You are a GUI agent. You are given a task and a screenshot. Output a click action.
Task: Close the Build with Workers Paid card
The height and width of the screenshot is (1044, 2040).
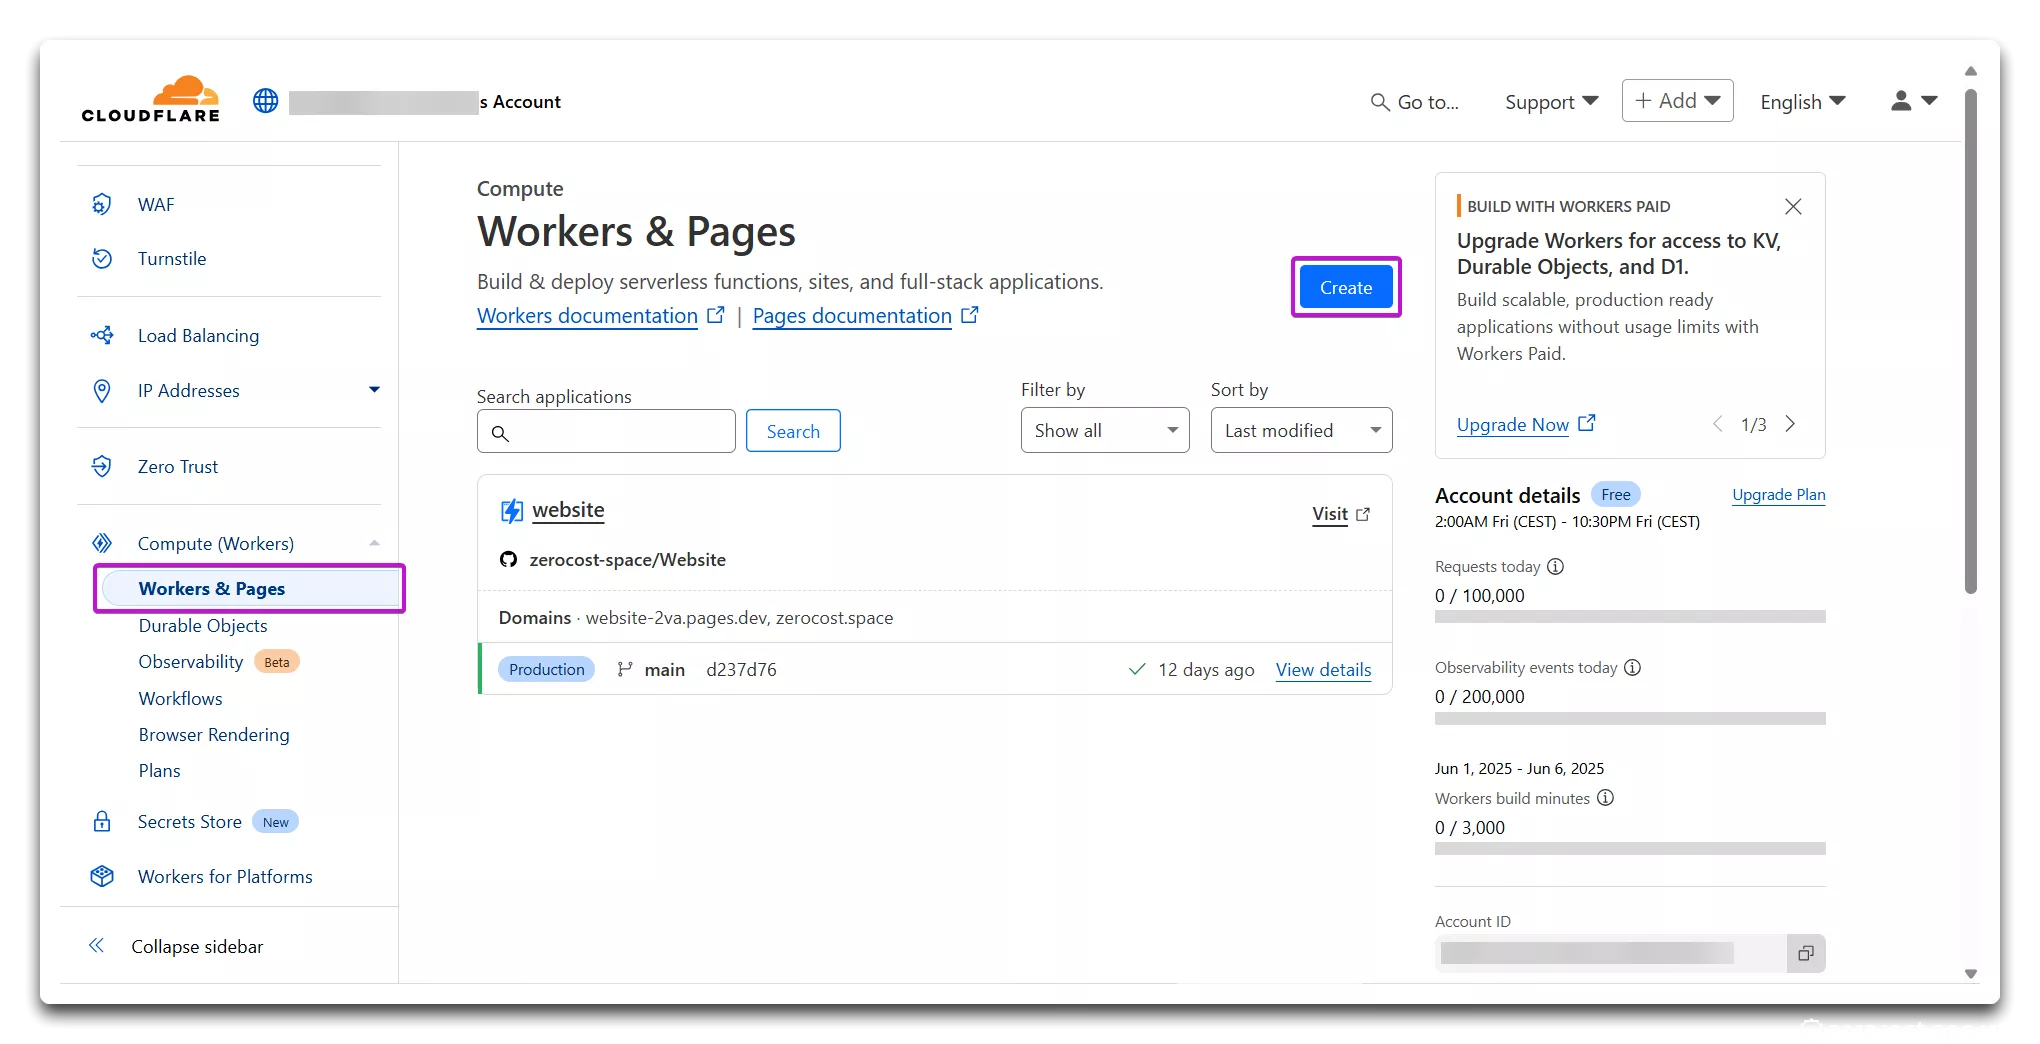(x=1793, y=206)
